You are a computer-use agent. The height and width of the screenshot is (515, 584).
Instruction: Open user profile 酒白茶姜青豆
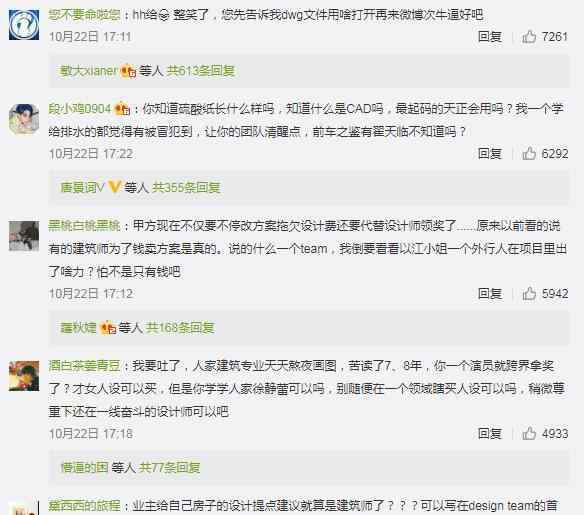click(85, 366)
